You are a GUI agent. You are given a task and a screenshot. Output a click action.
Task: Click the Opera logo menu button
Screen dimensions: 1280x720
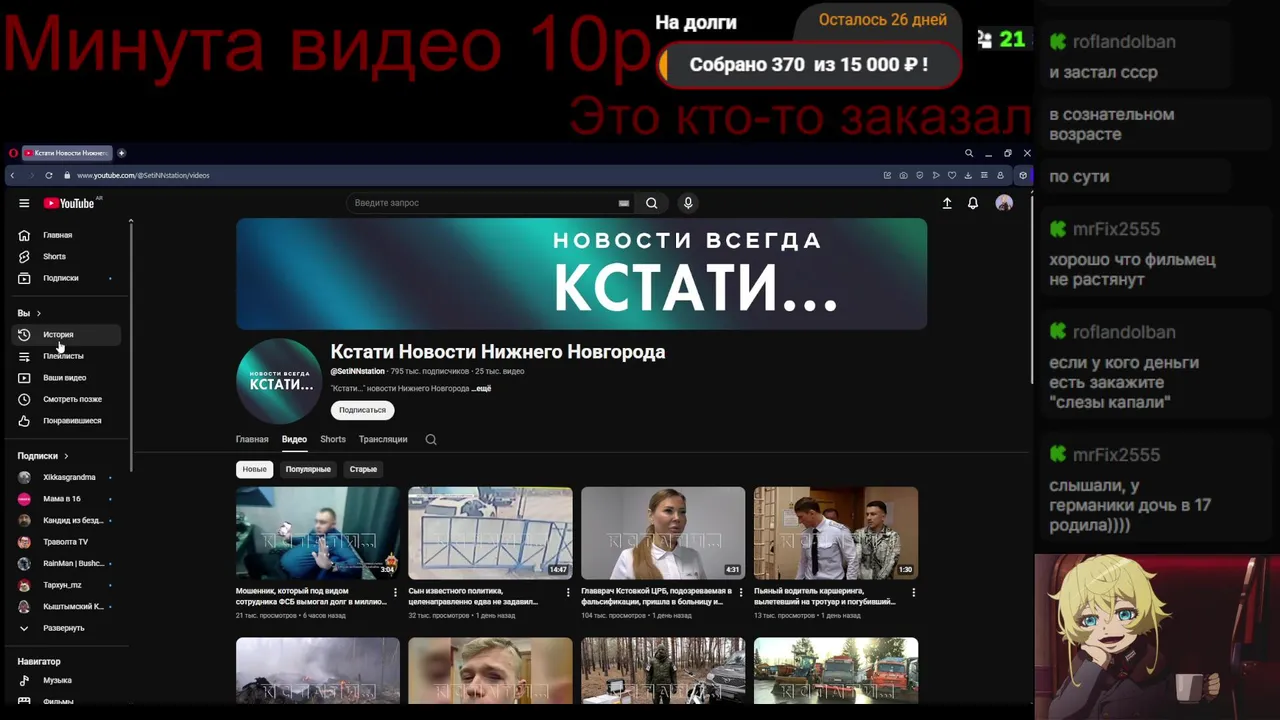tap(13, 153)
